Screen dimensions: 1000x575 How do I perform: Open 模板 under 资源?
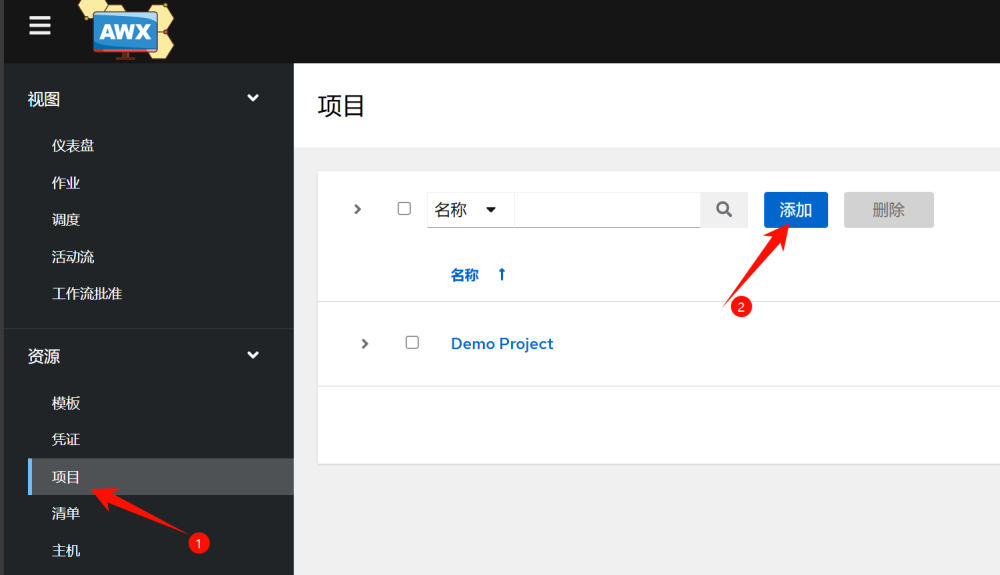[x=66, y=403]
